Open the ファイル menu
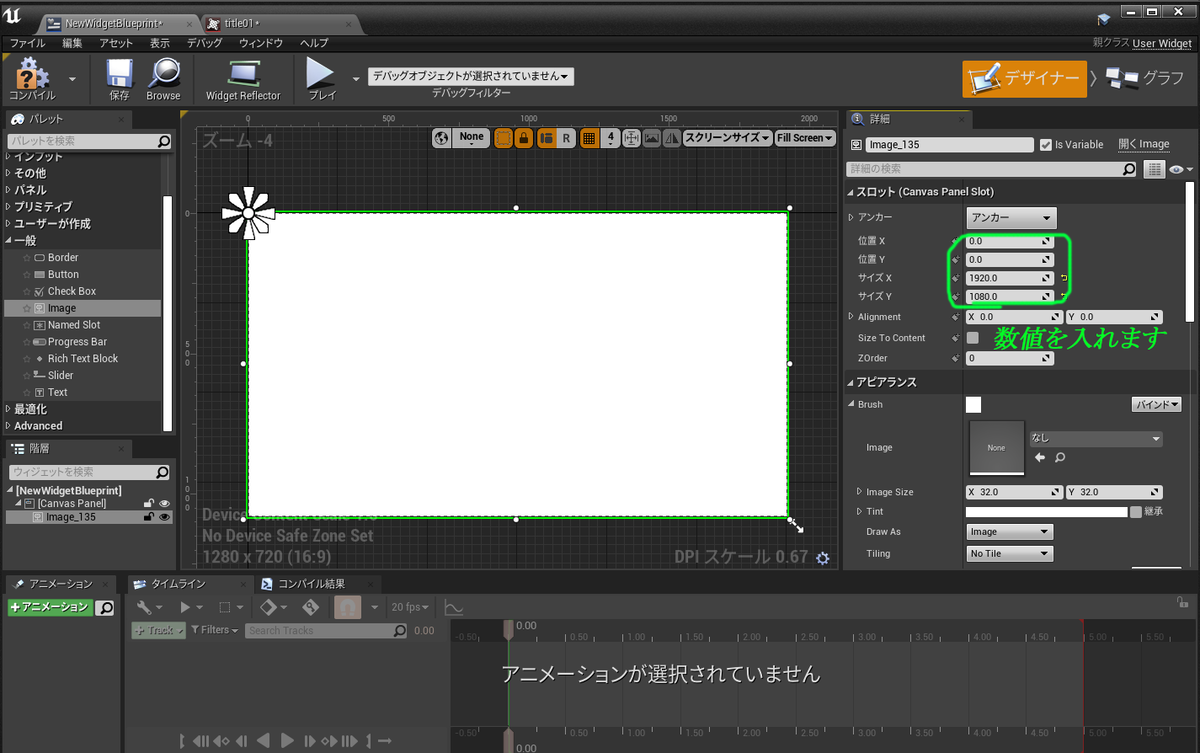 pos(27,43)
